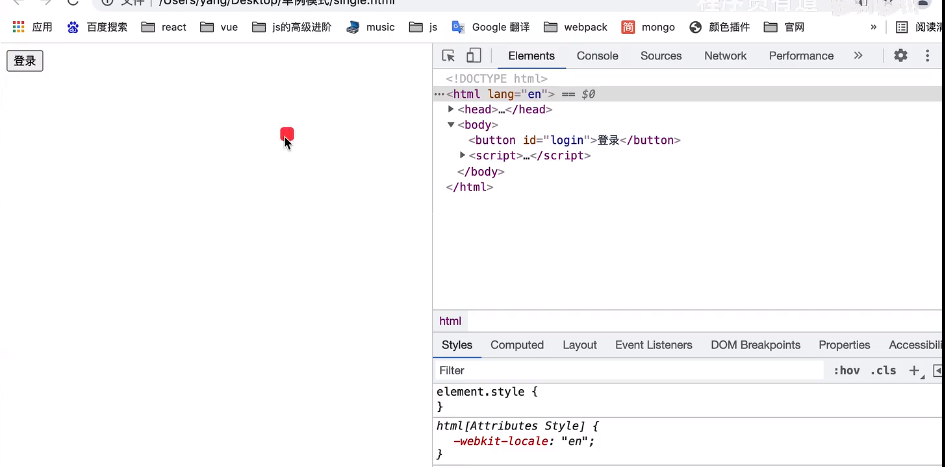This screenshot has height=467, width=945.
Task: Open the Performance tab
Action: (801, 55)
